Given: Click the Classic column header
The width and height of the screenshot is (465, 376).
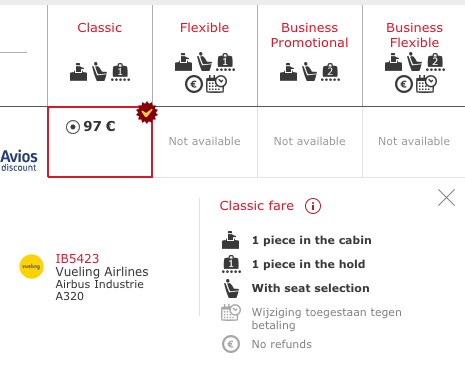Looking at the screenshot, I should point(100,28).
